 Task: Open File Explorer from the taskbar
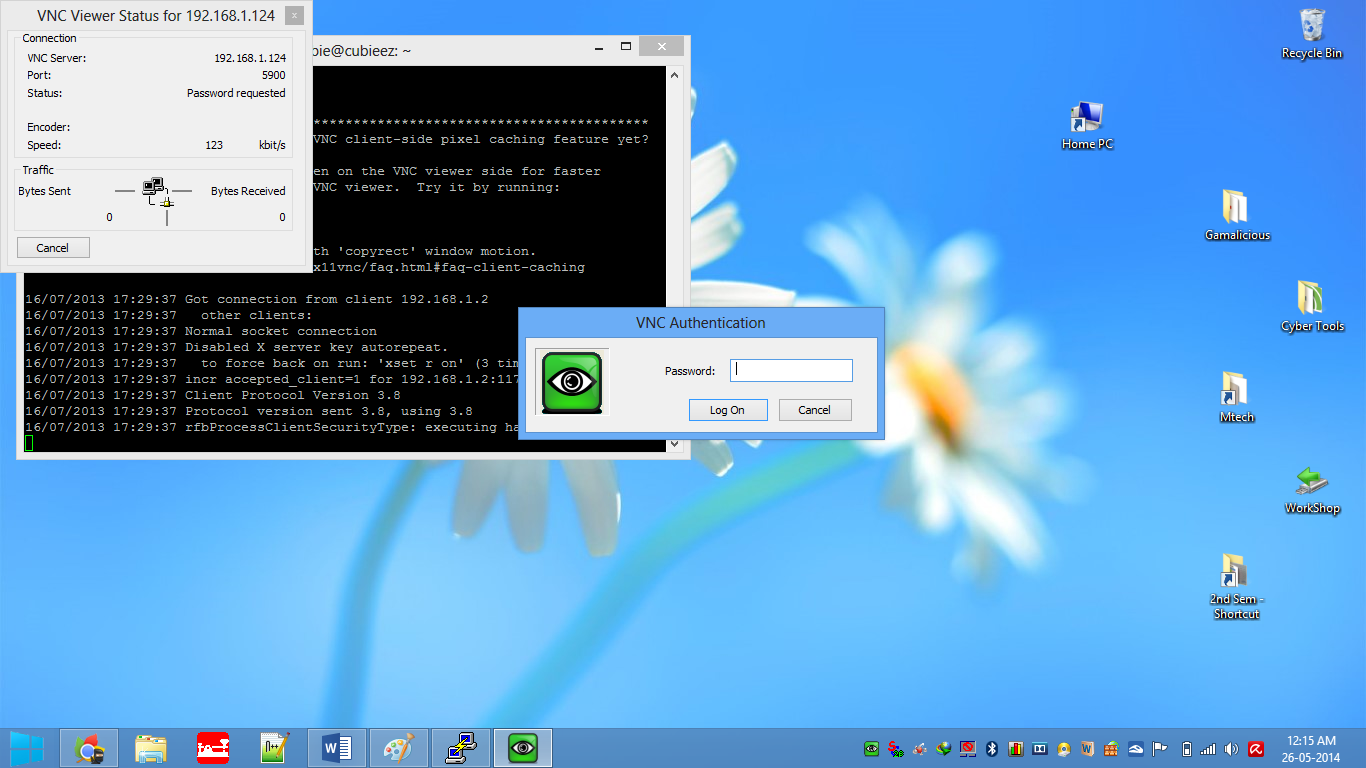coord(151,748)
